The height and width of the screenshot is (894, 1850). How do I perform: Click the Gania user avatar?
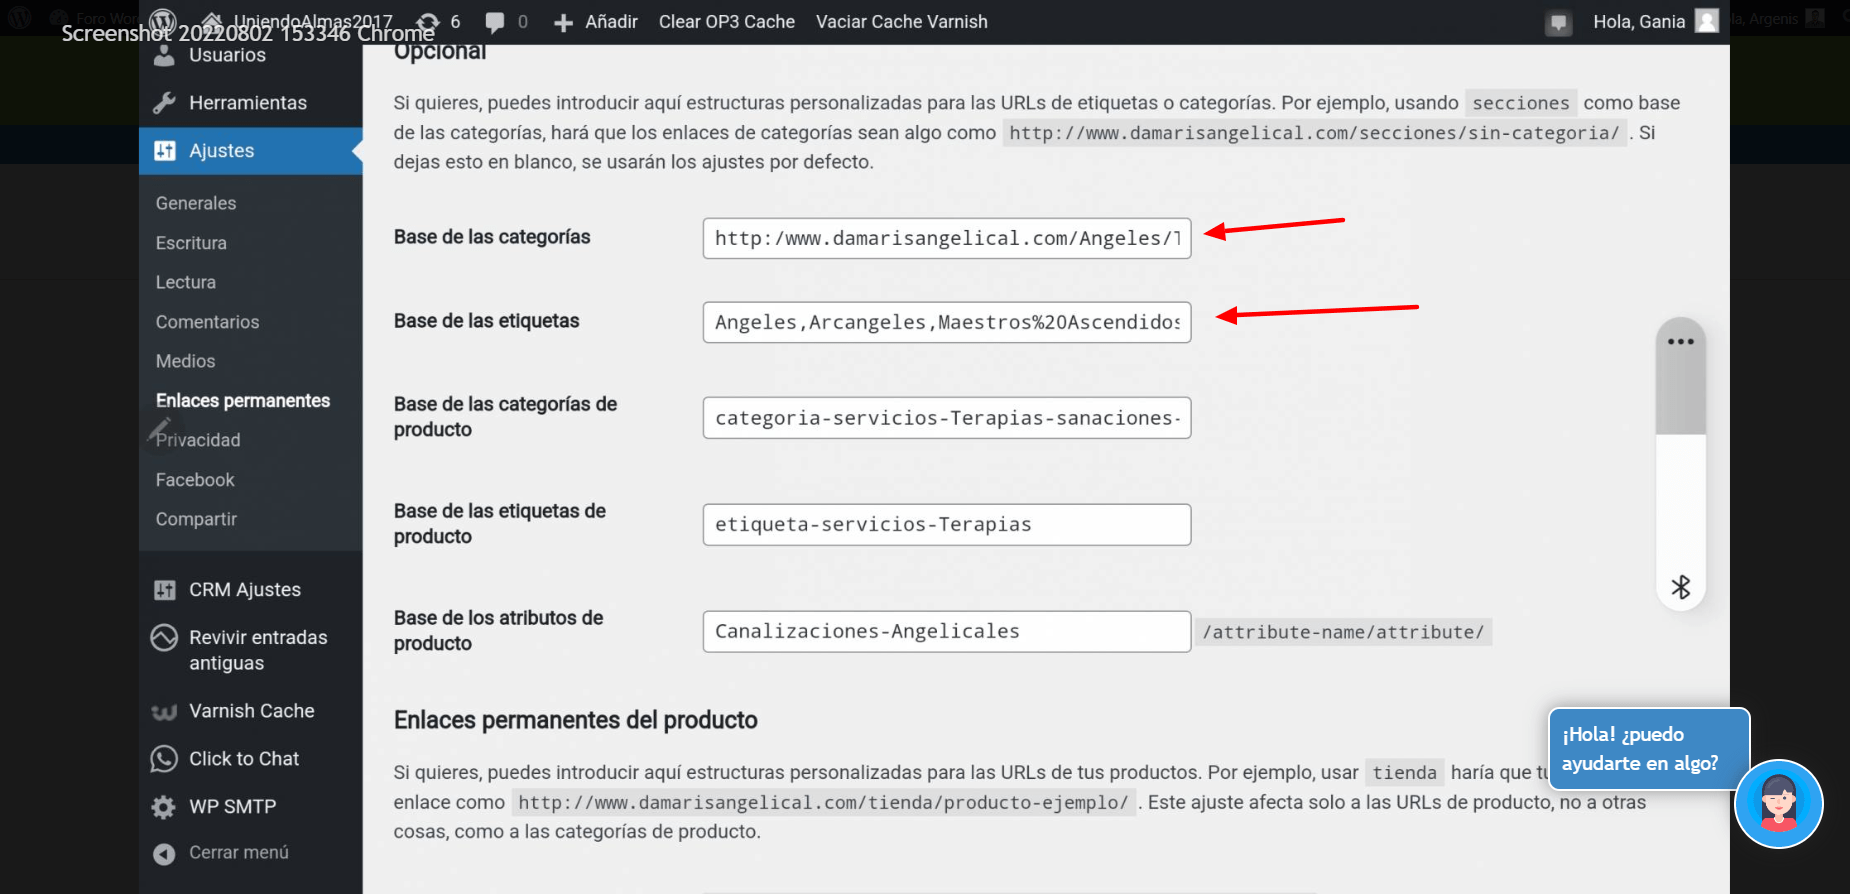(x=1707, y=21)
